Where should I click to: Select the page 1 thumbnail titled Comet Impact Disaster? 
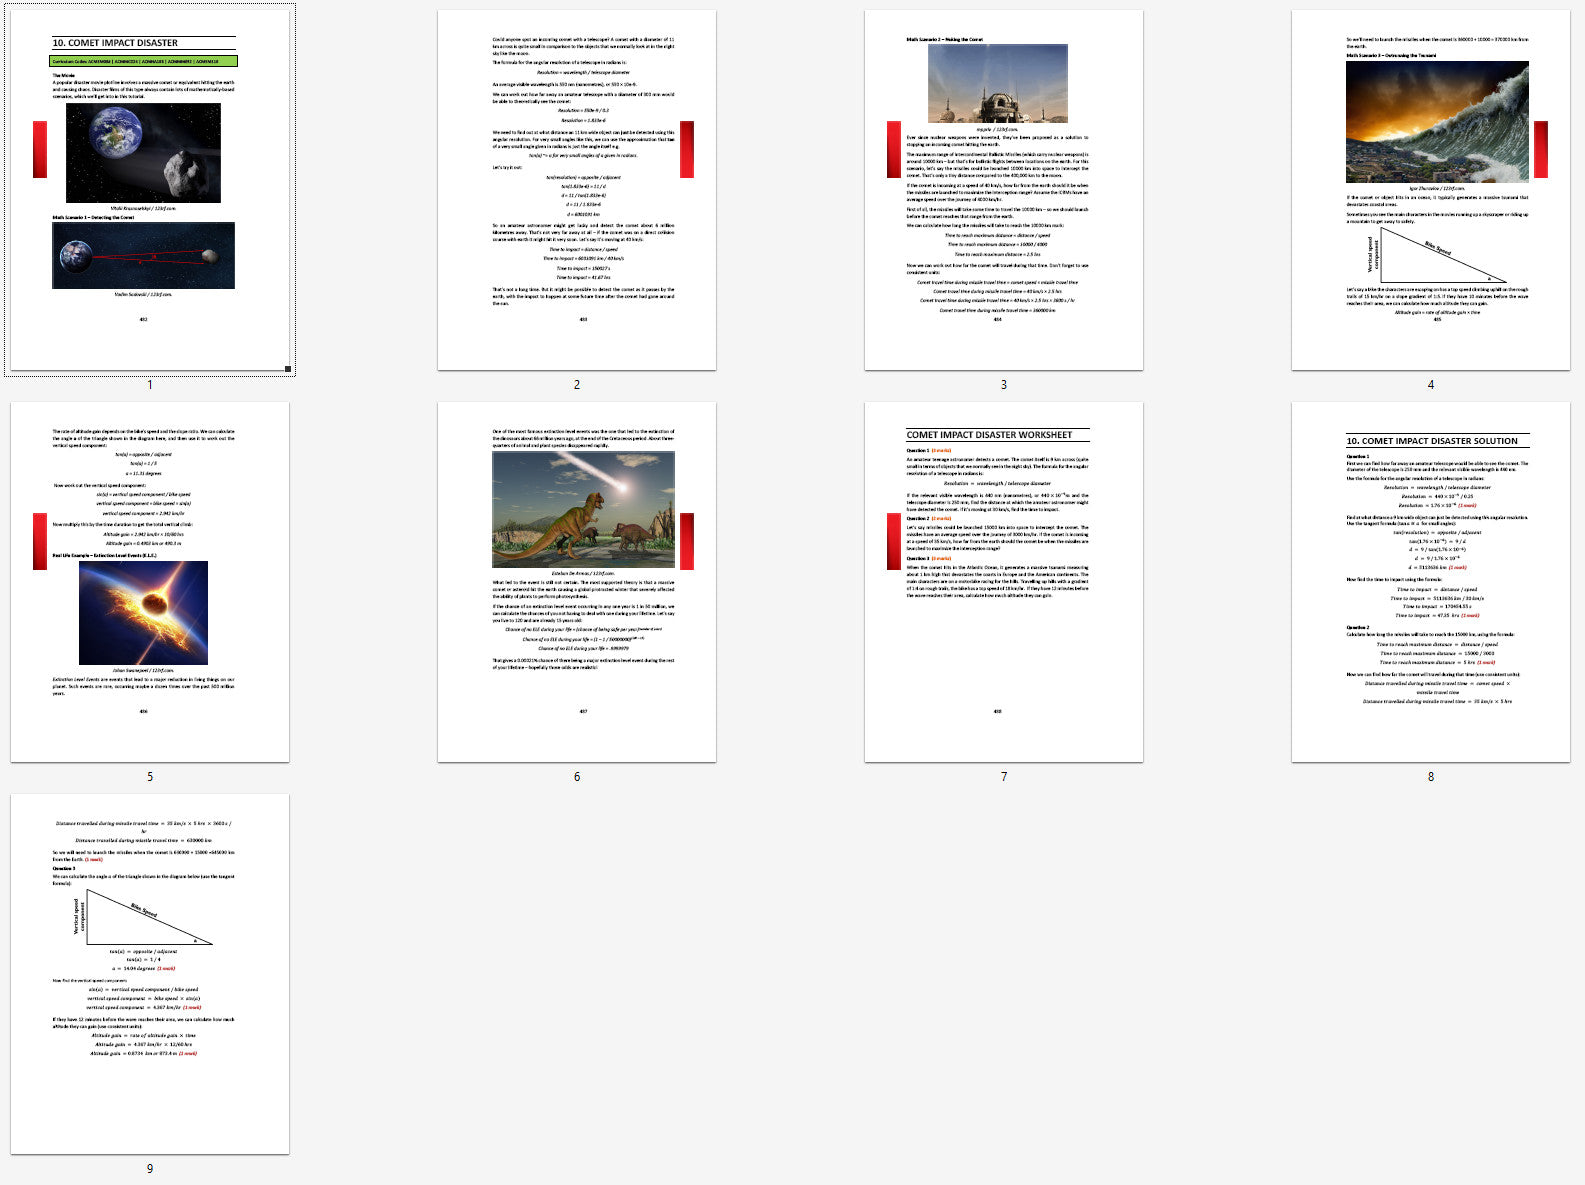click(150, 190)
